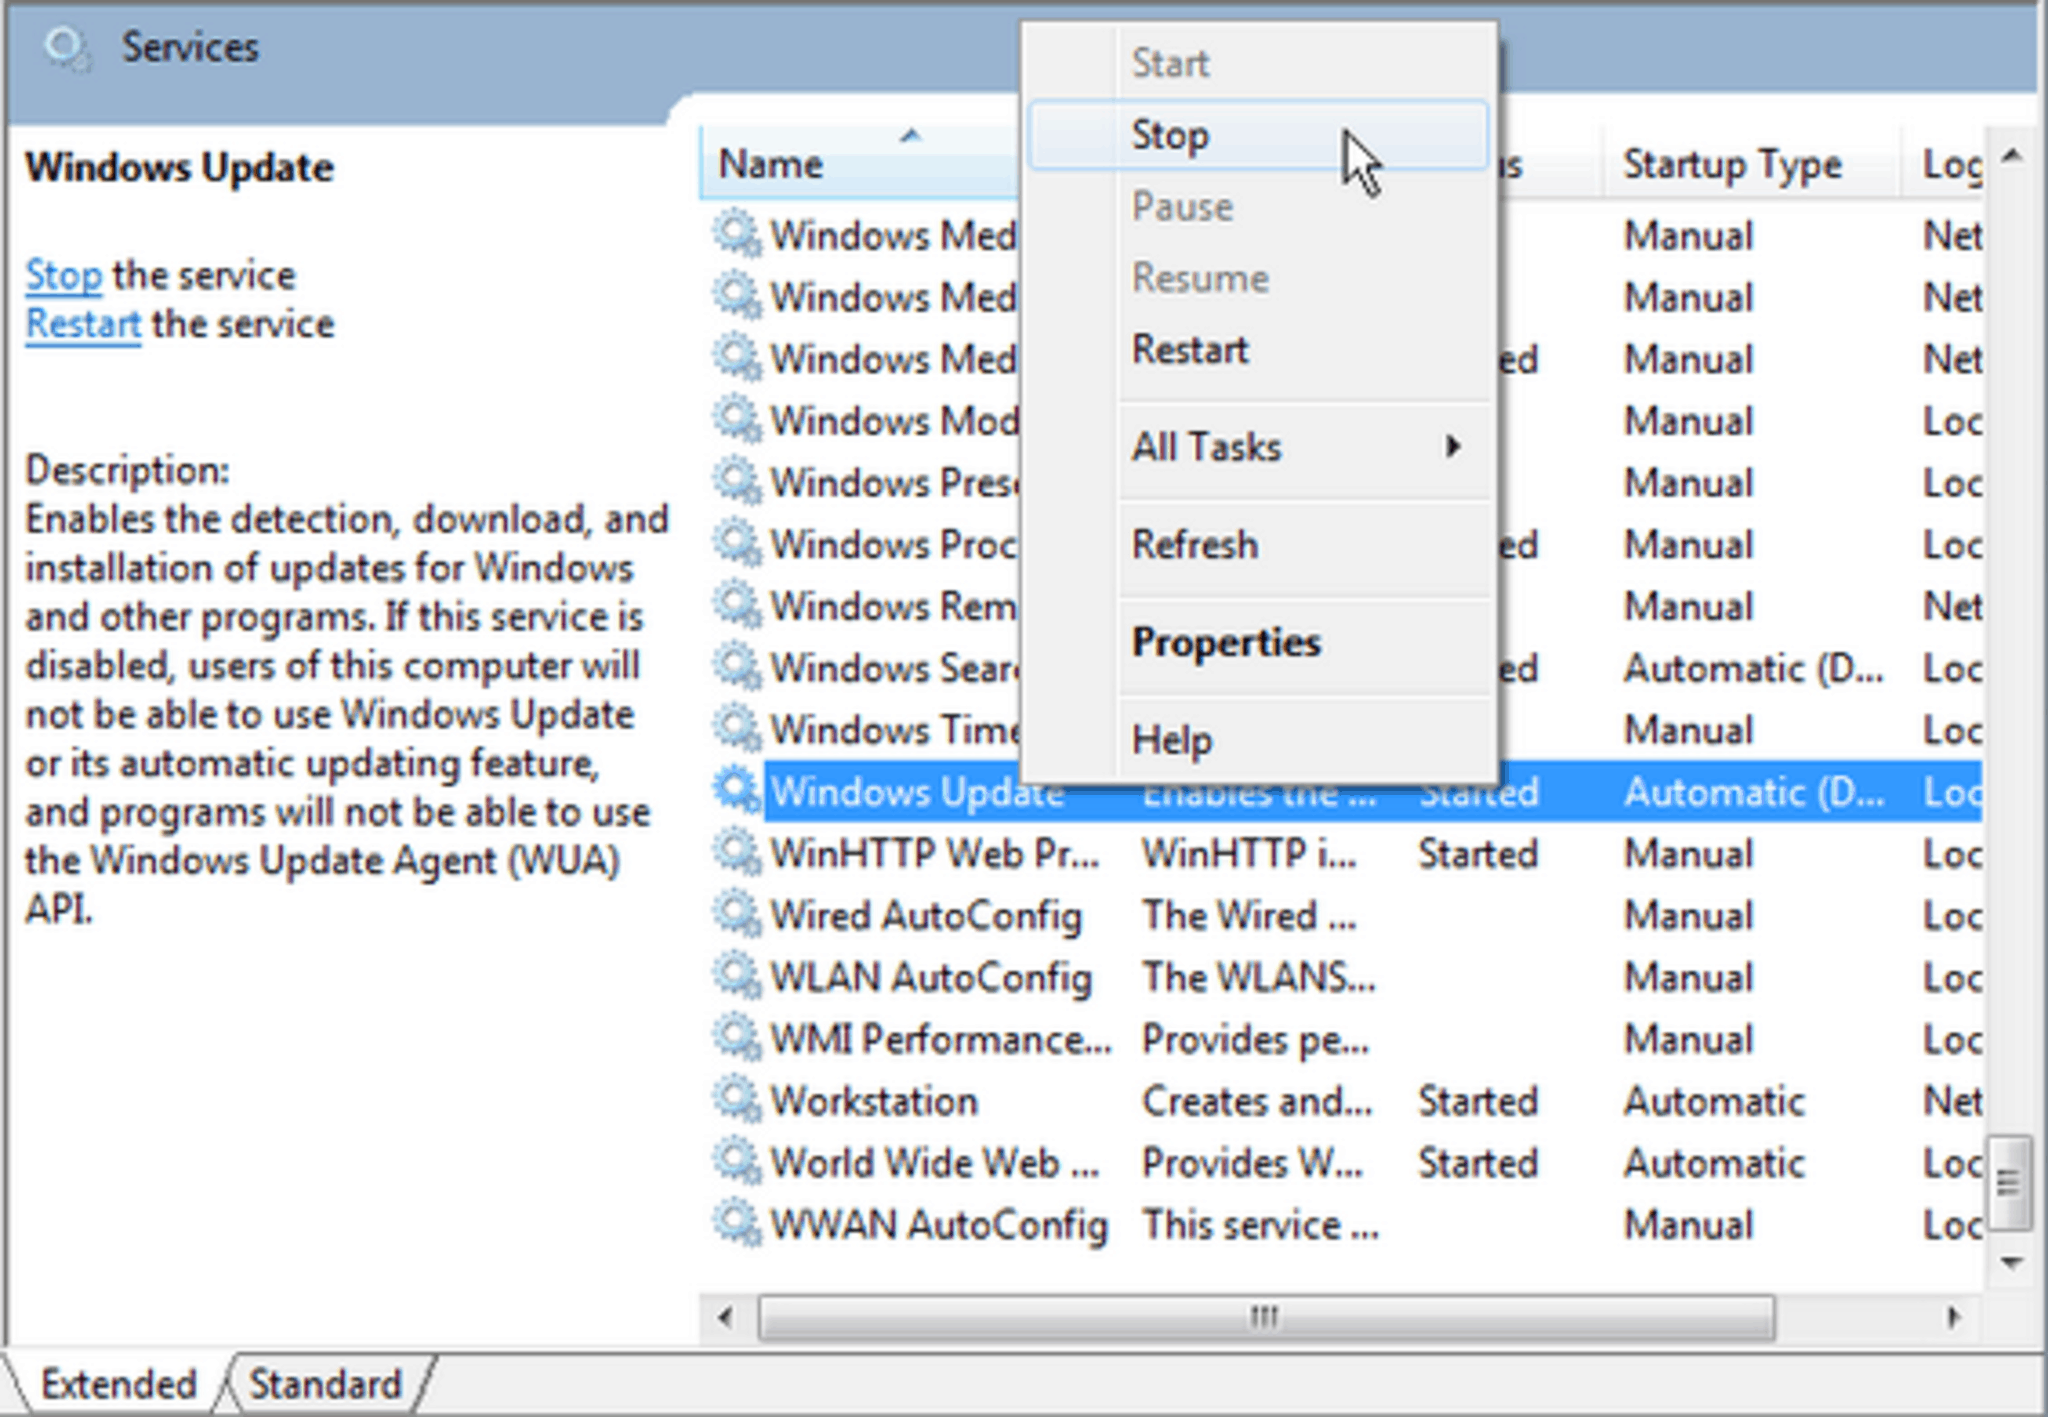Open Properties from the context menu
2048x1417 pixels.
point(1258,642)
